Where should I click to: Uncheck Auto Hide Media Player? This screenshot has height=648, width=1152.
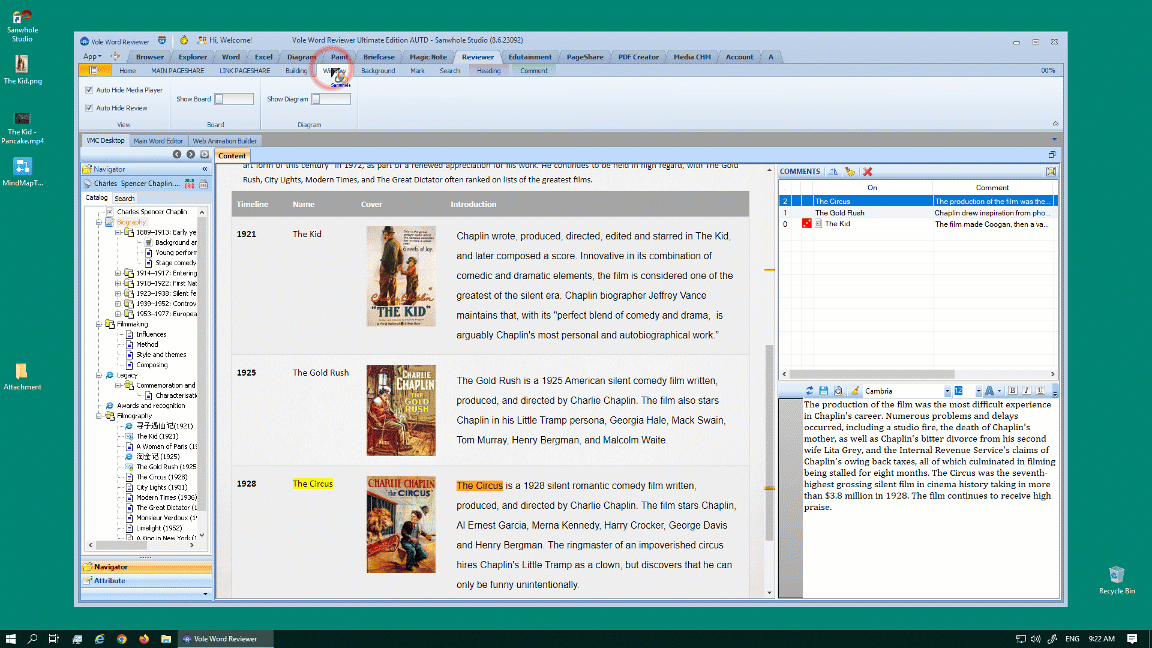(x=89, y=89)
